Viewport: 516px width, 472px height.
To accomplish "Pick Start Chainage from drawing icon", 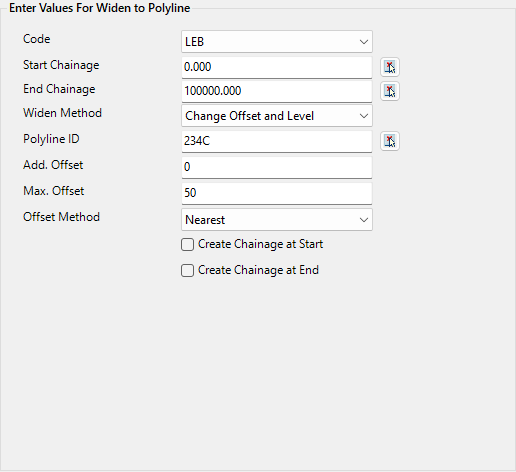I will pyautogui.click(x=390, y=67).
